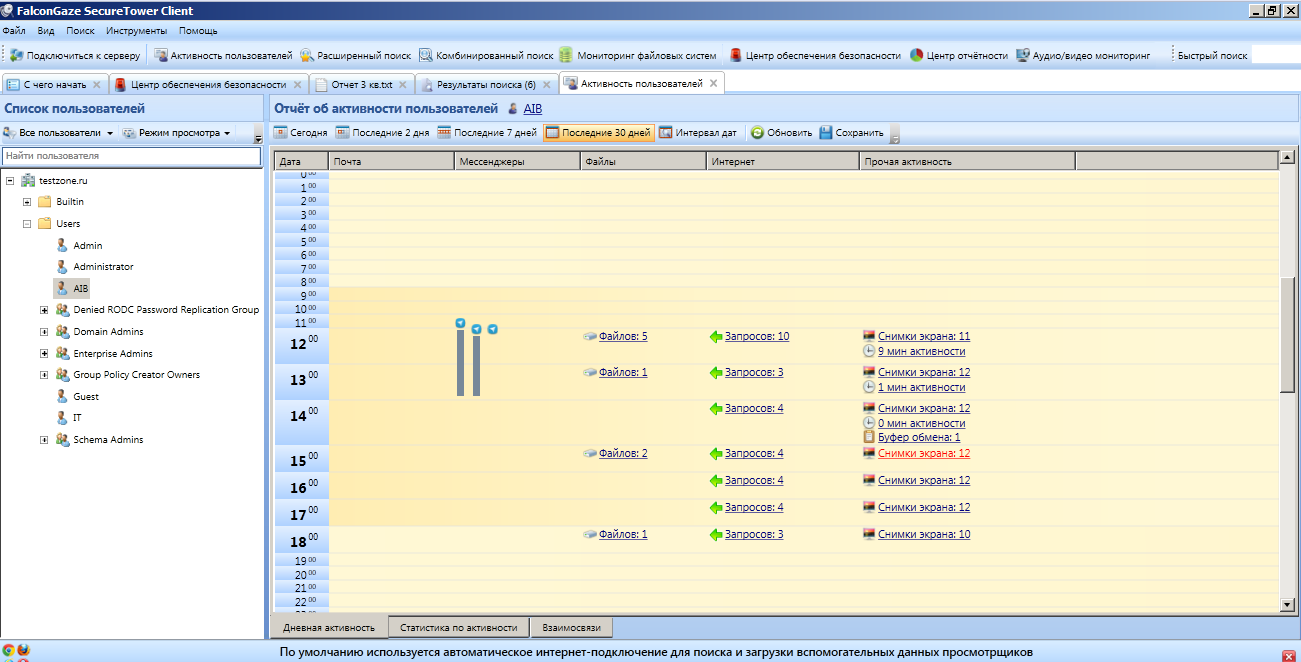1301x662 pixels.
Task: Open the Reporting Center toolbar icon
Action: (917, 56)
